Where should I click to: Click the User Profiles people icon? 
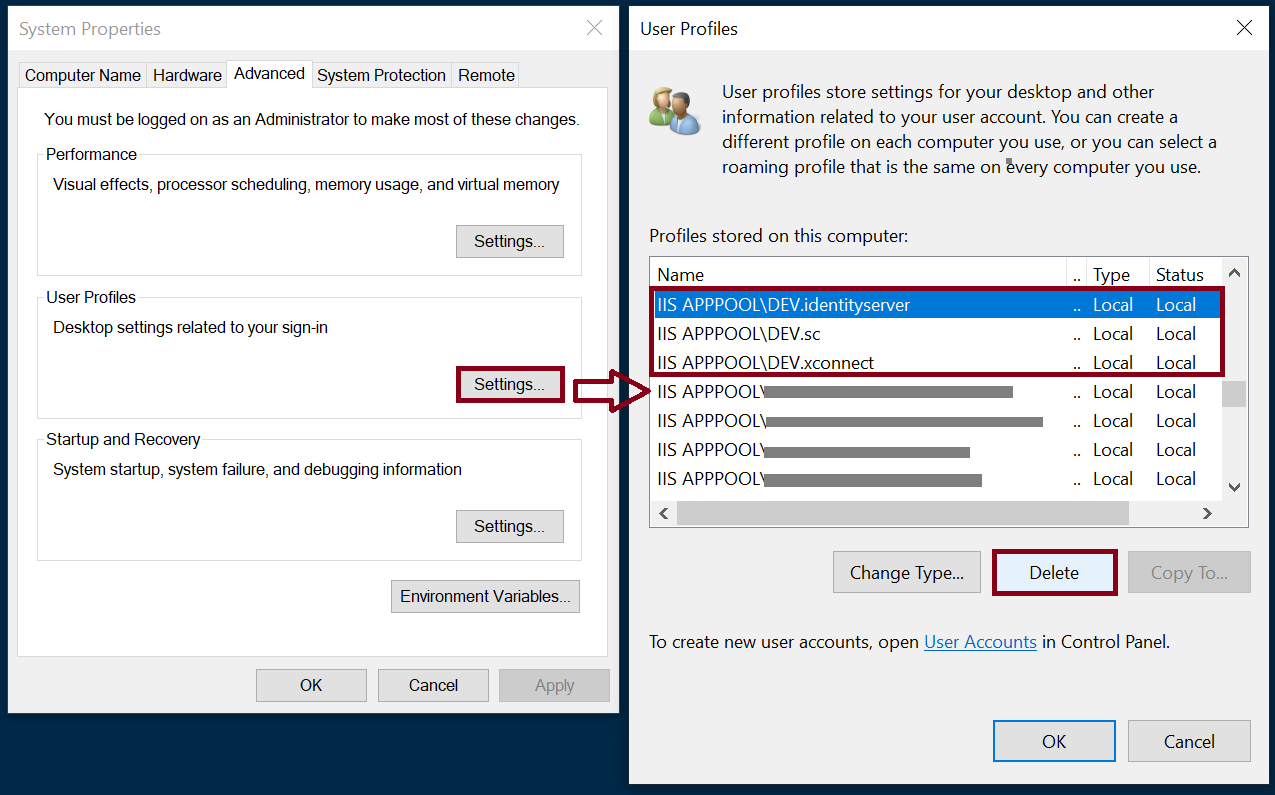coord(675,110)
